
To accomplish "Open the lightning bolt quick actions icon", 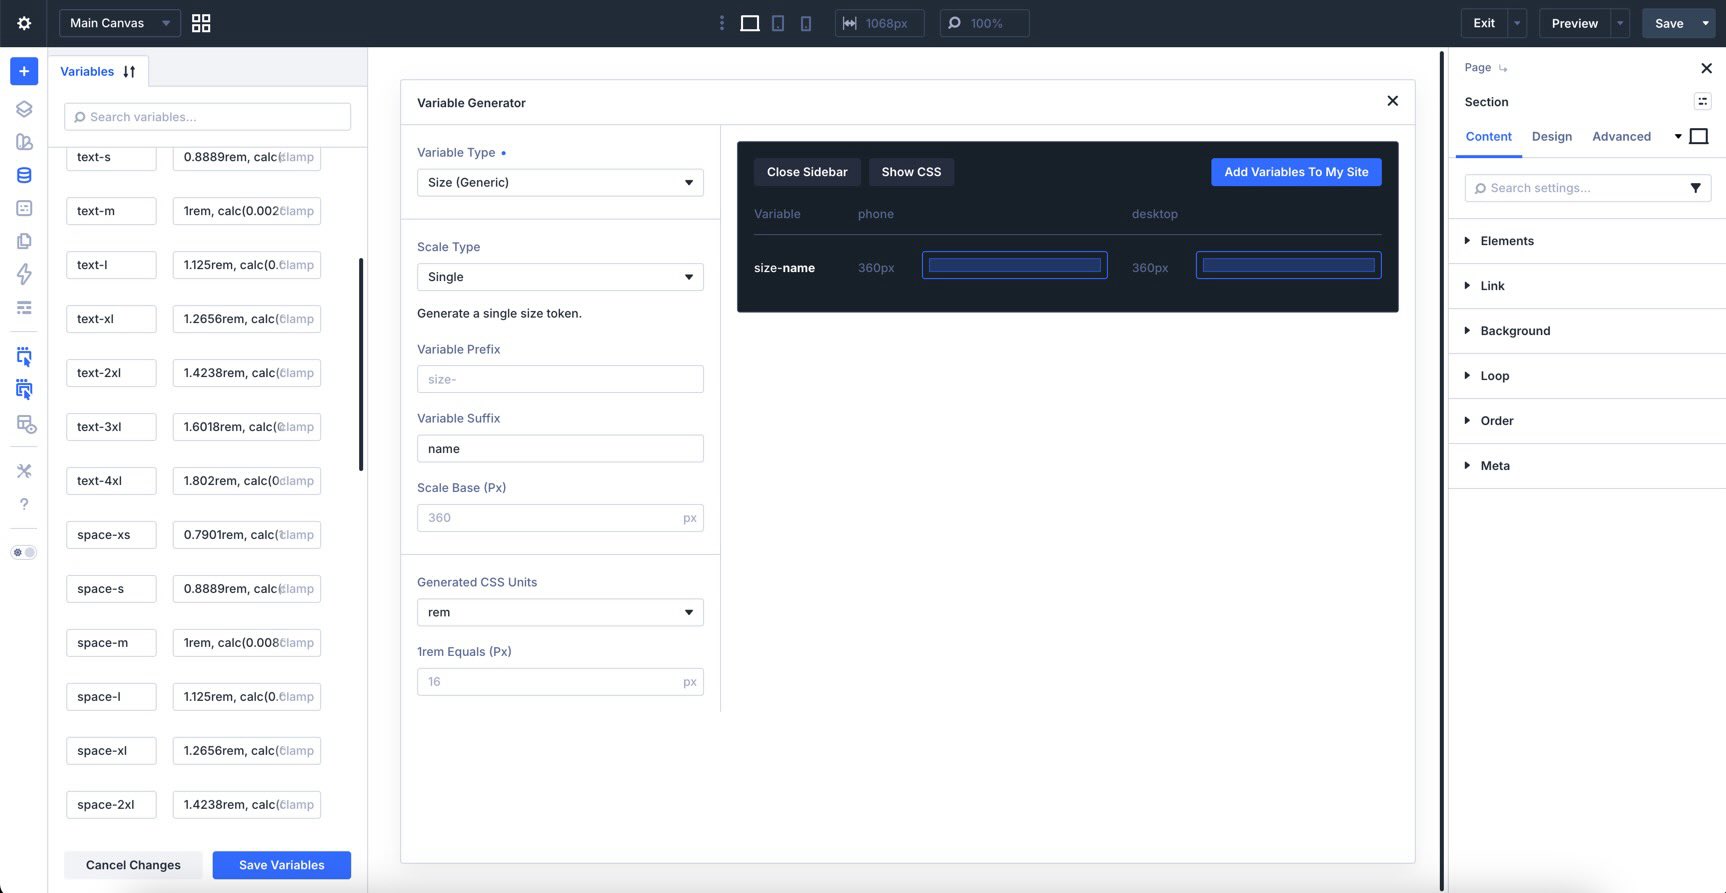I will (x=24, y=274).
